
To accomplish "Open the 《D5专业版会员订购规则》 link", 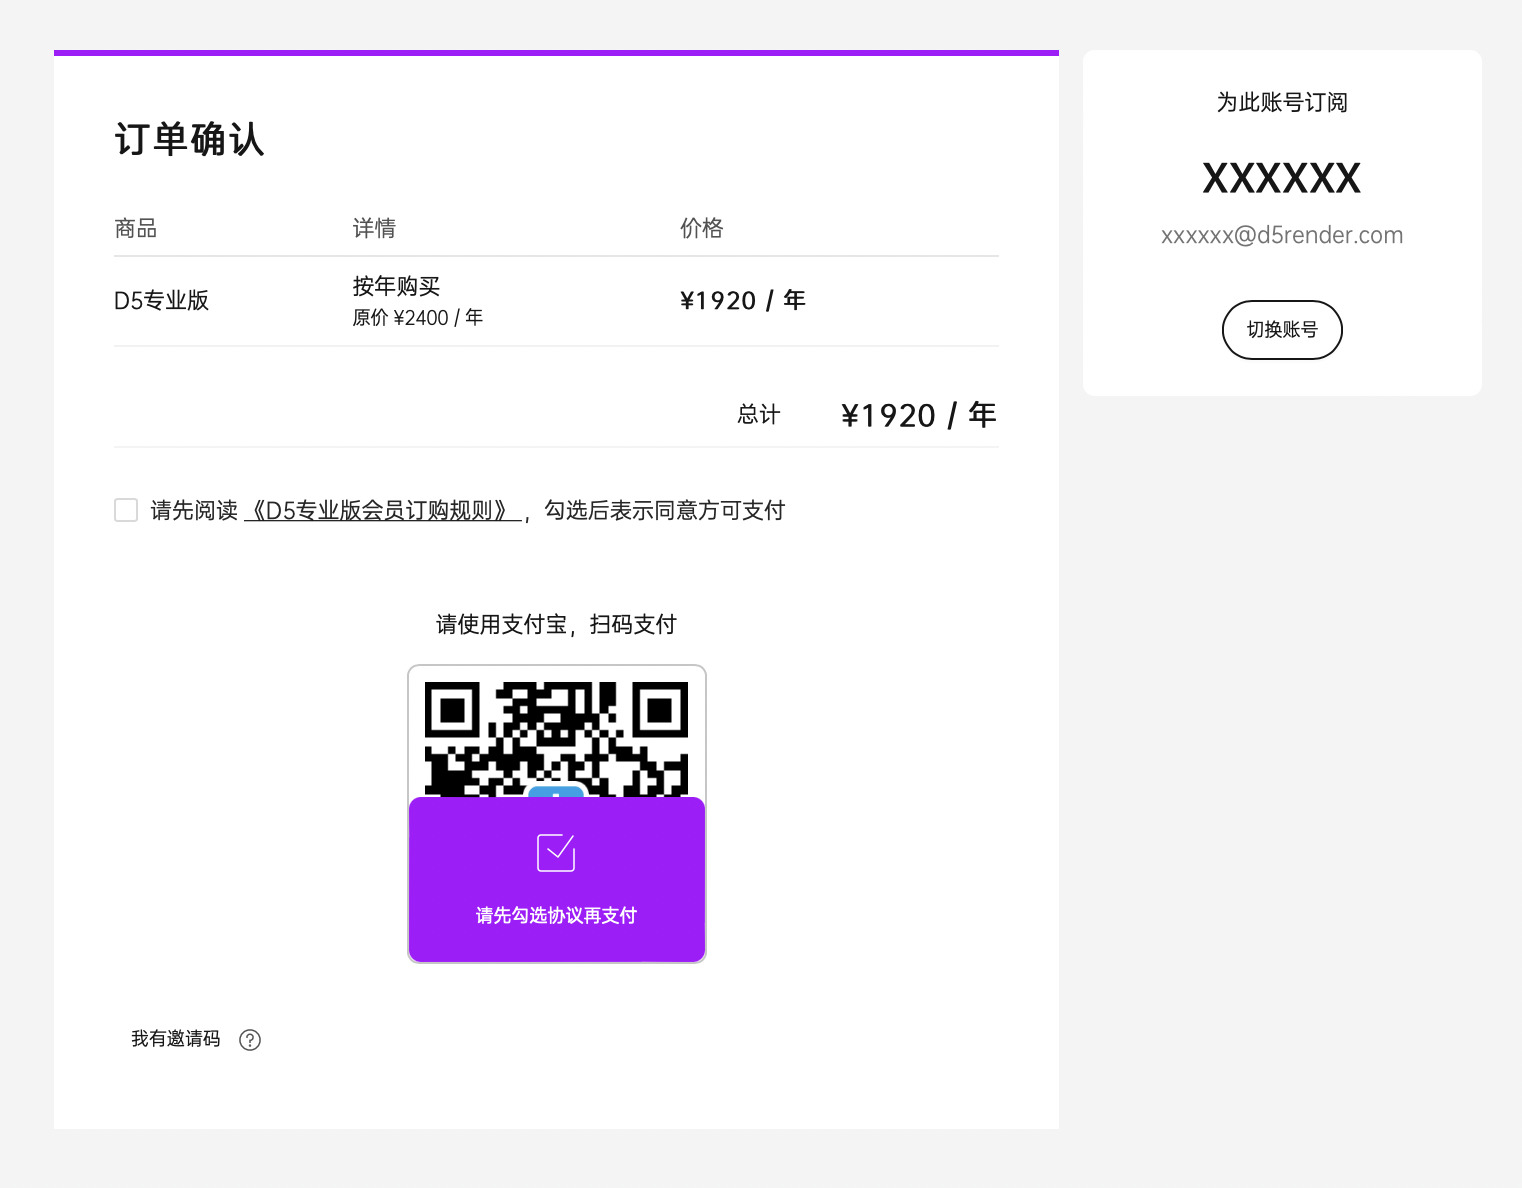I will point(382,511).
